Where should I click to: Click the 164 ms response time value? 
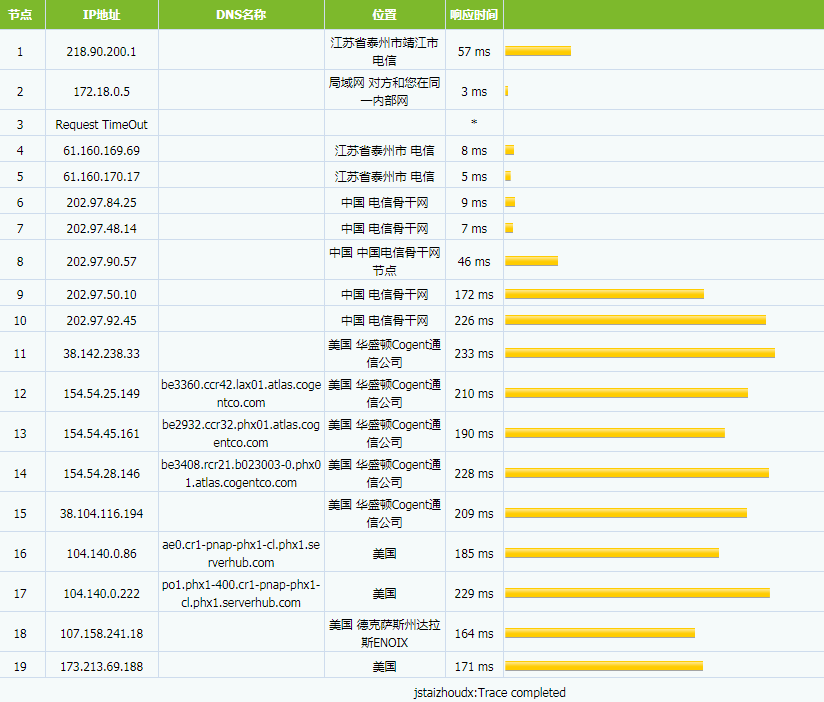(x=474, y=633)
